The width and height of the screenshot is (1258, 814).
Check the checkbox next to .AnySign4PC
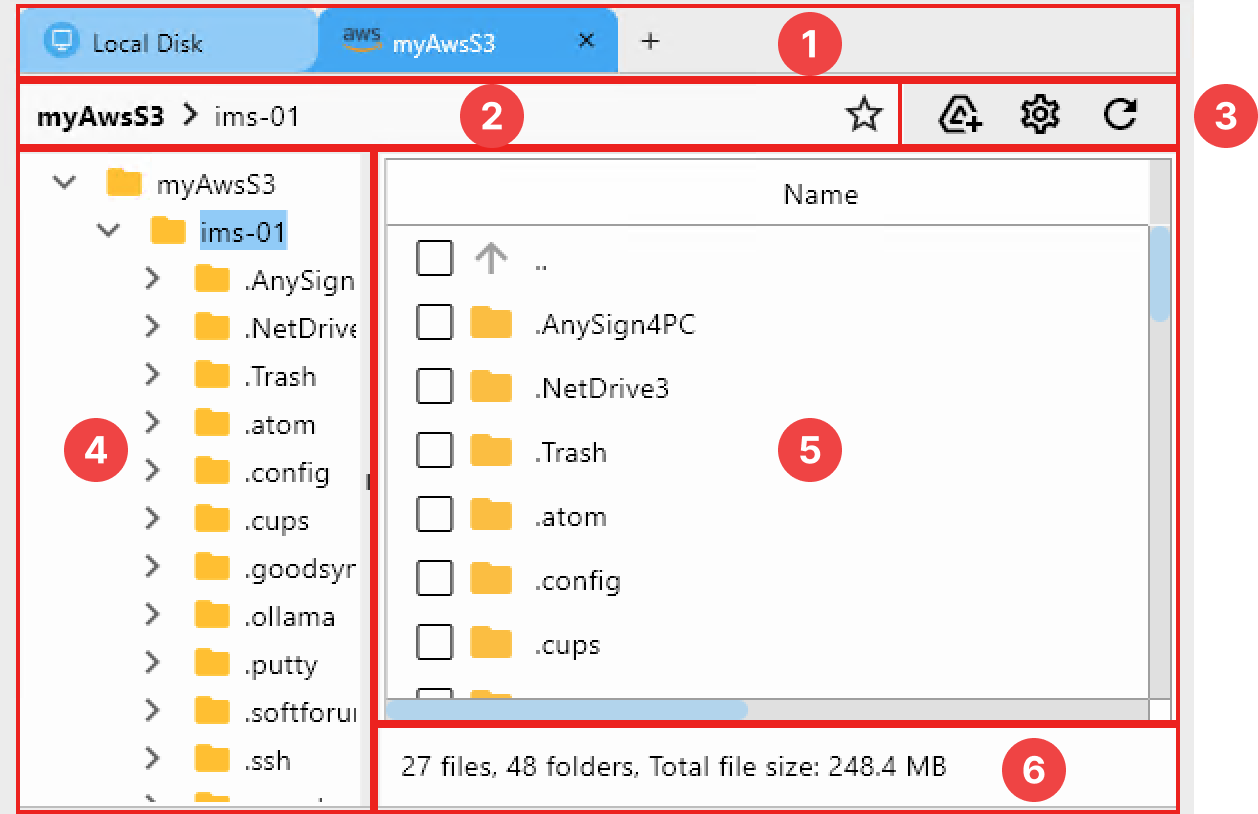pos(434,321)
